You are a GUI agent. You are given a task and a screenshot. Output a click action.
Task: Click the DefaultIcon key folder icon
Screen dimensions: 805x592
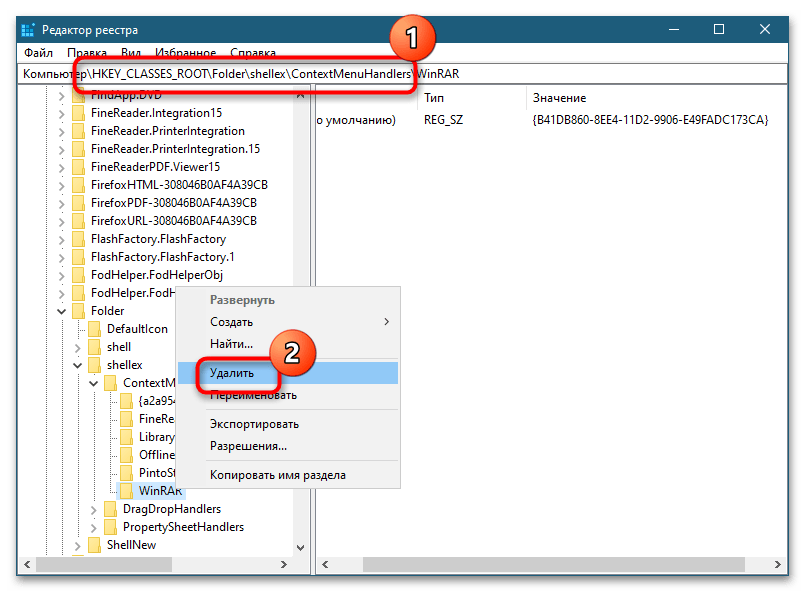(94, 329)
